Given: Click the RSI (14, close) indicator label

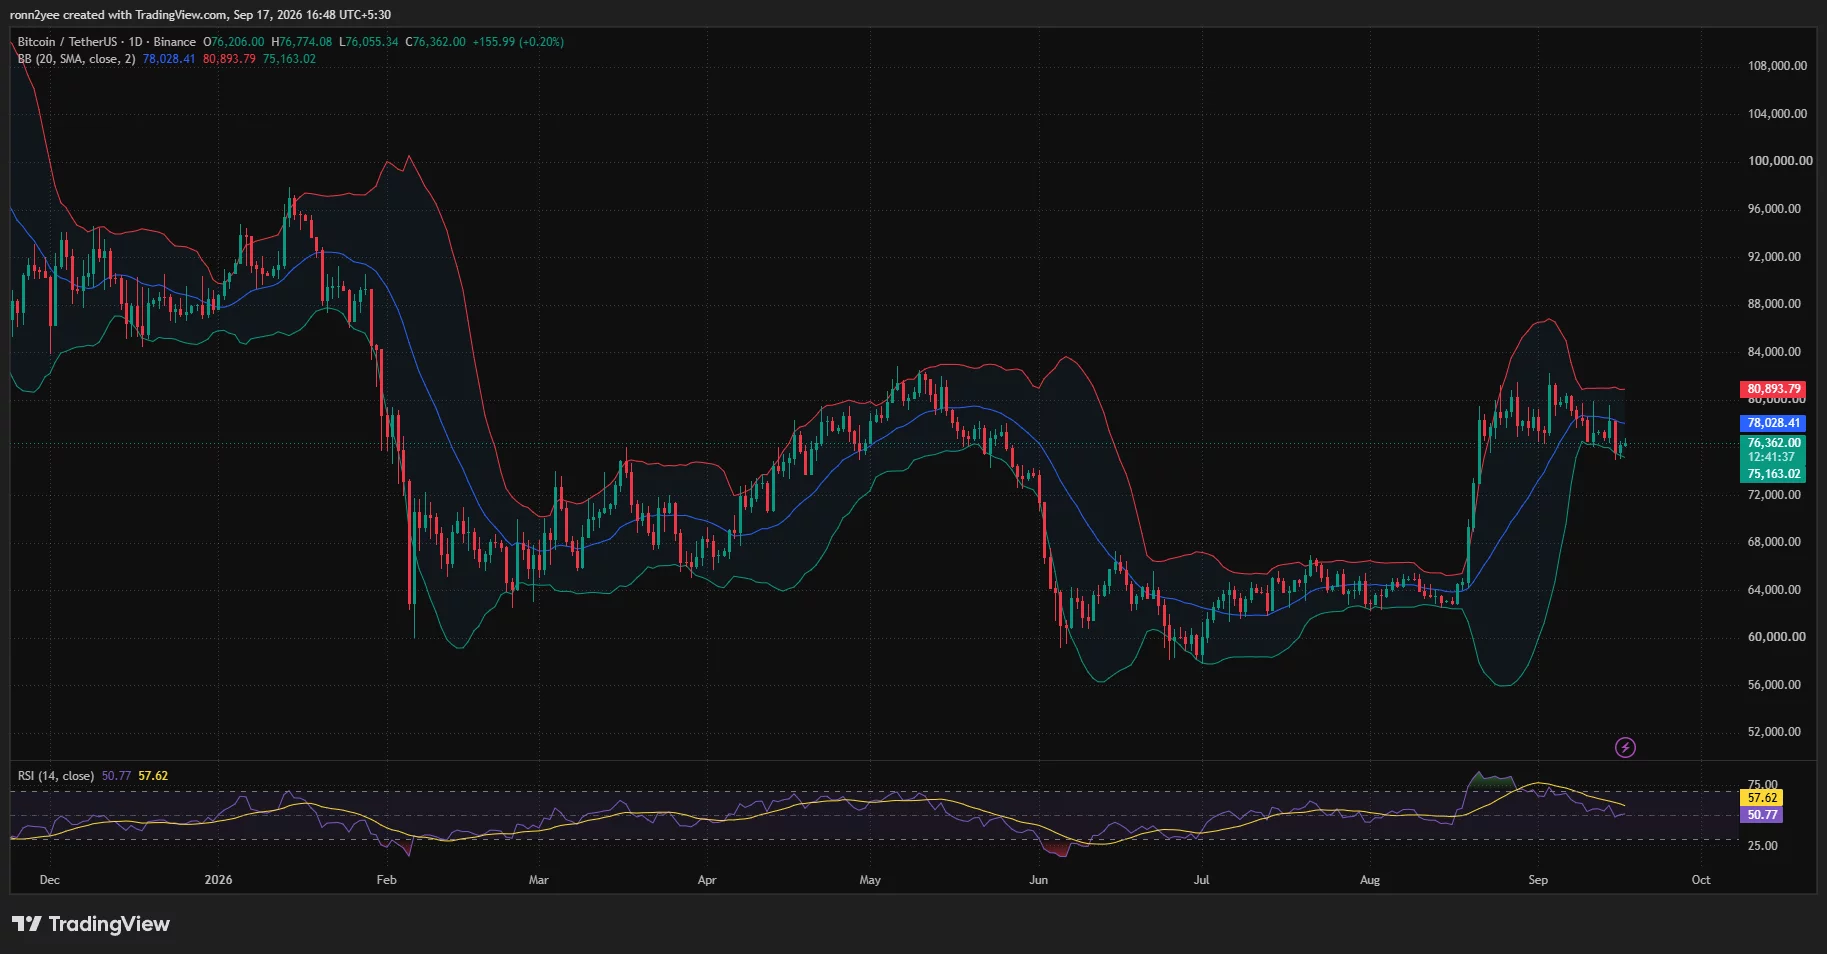Looking at the screenshot, I should click(56, 776).
